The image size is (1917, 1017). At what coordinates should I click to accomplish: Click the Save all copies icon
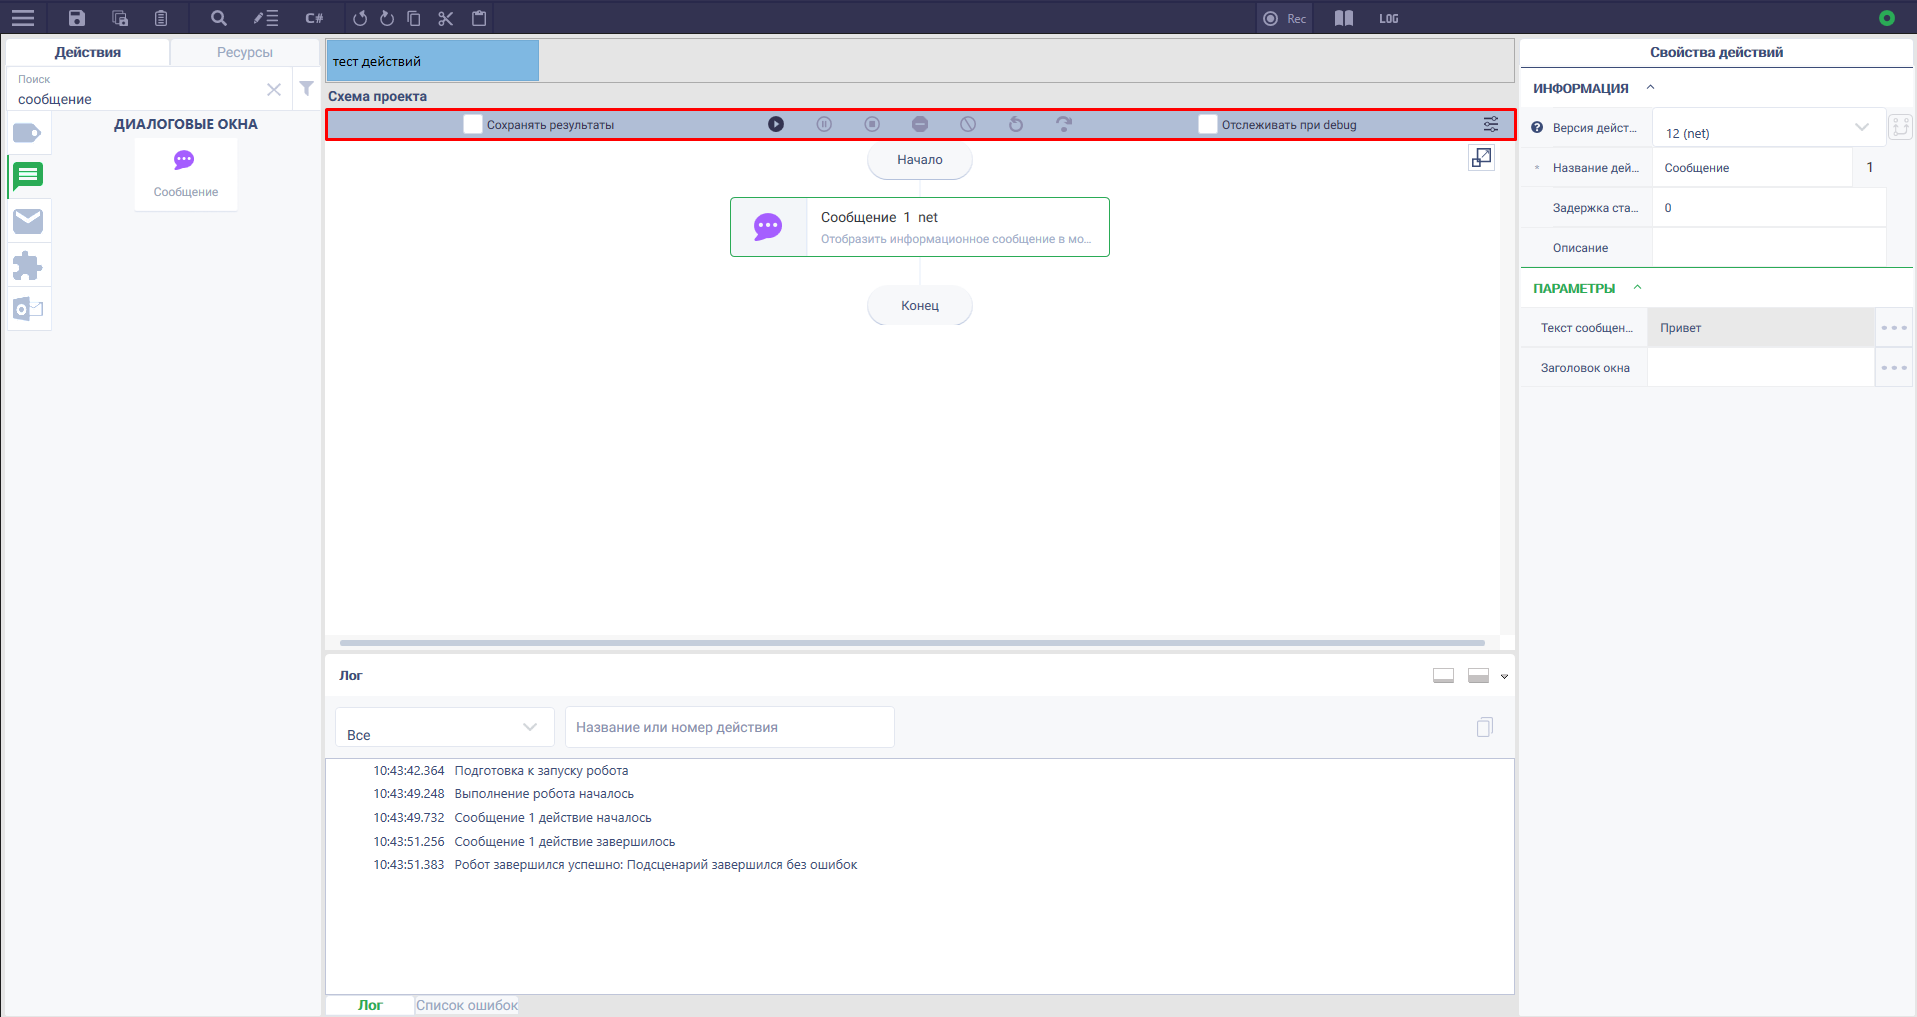pos(120,18)
